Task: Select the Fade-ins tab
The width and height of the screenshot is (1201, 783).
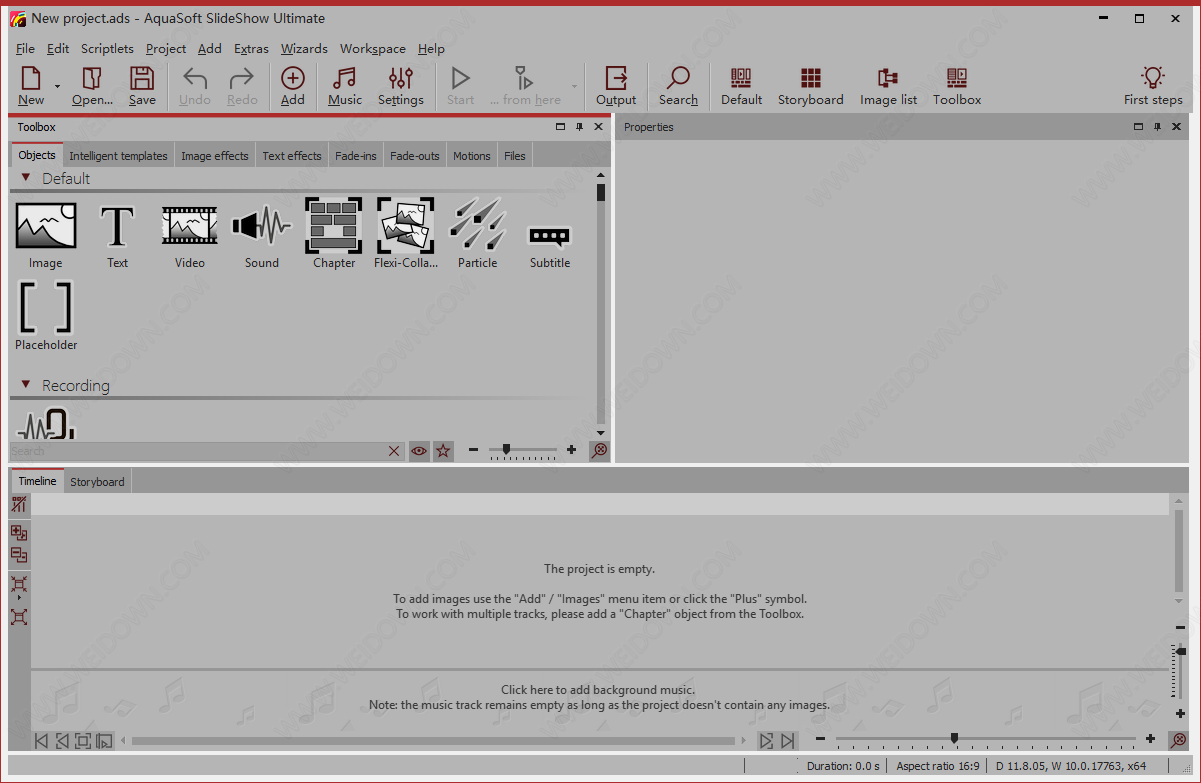Action: click(x=356, y=155)
